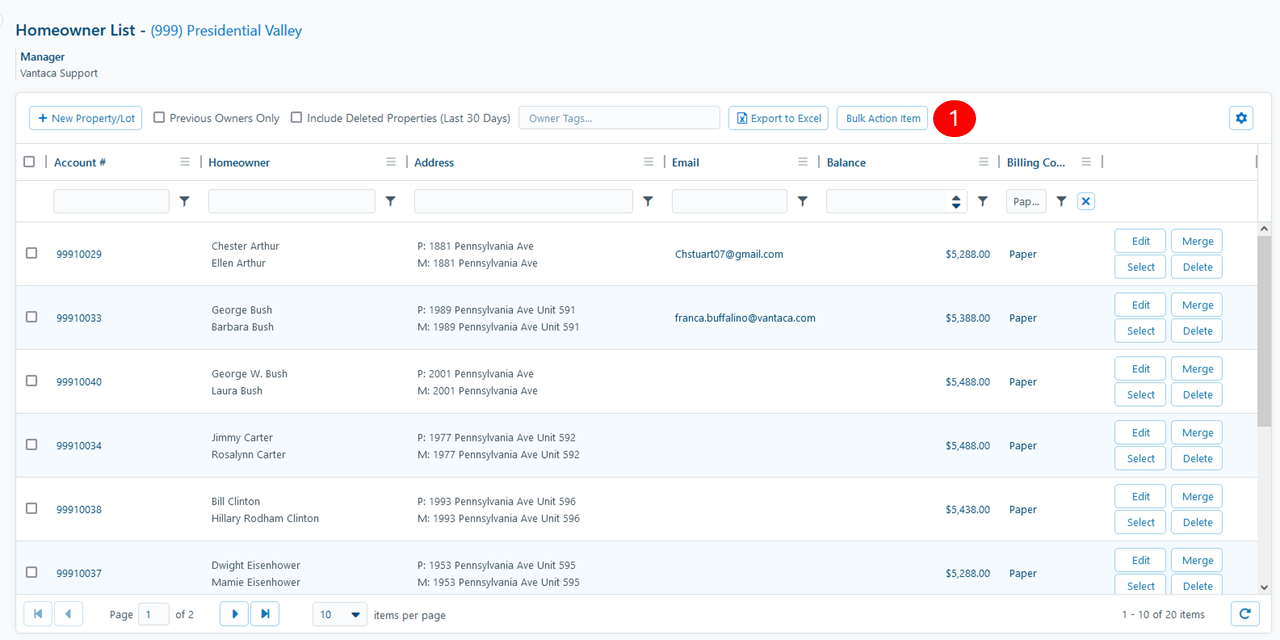The width and height of the screenshot is (1280, 640).
Task: Clear the Billing Communication filter with X
Action: [1086, 201]
